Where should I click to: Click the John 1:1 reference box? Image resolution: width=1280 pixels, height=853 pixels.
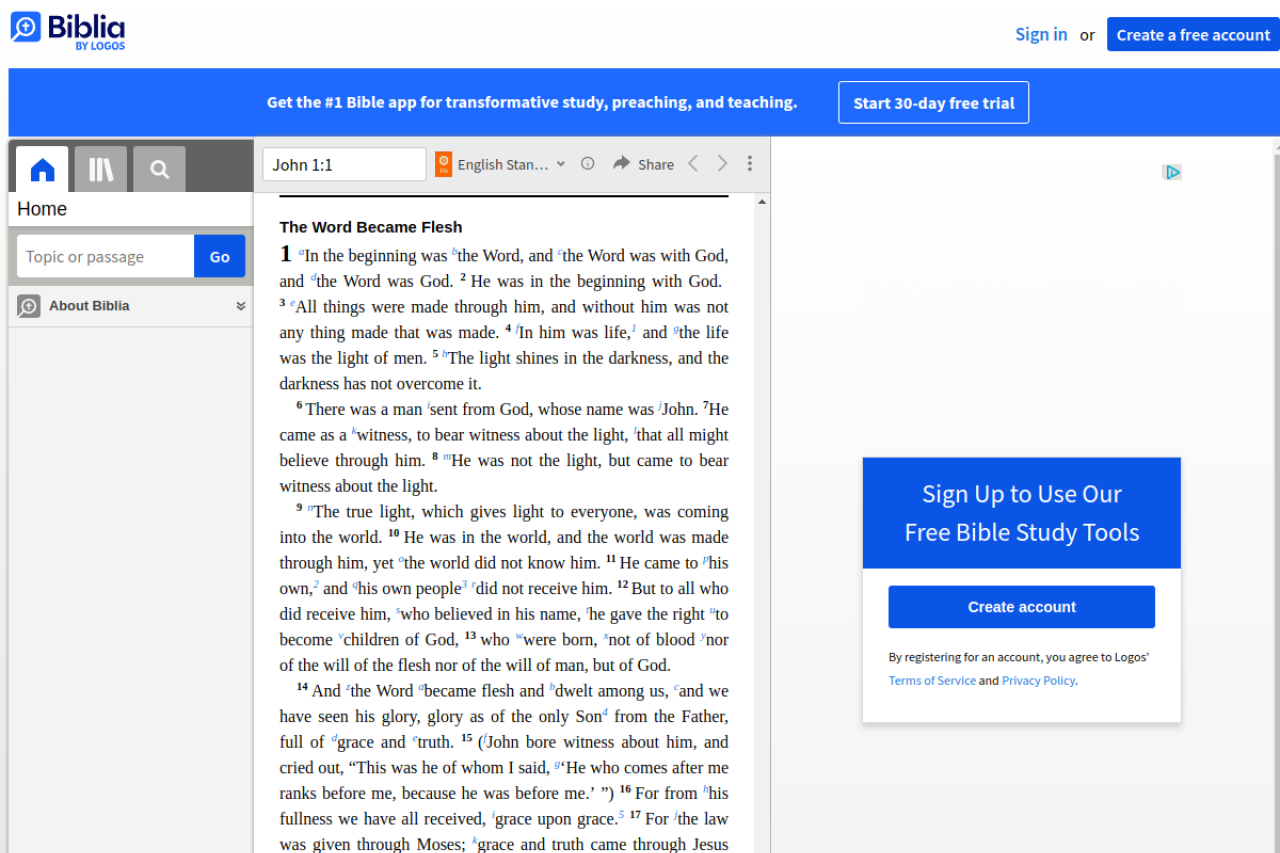(344, 165)
